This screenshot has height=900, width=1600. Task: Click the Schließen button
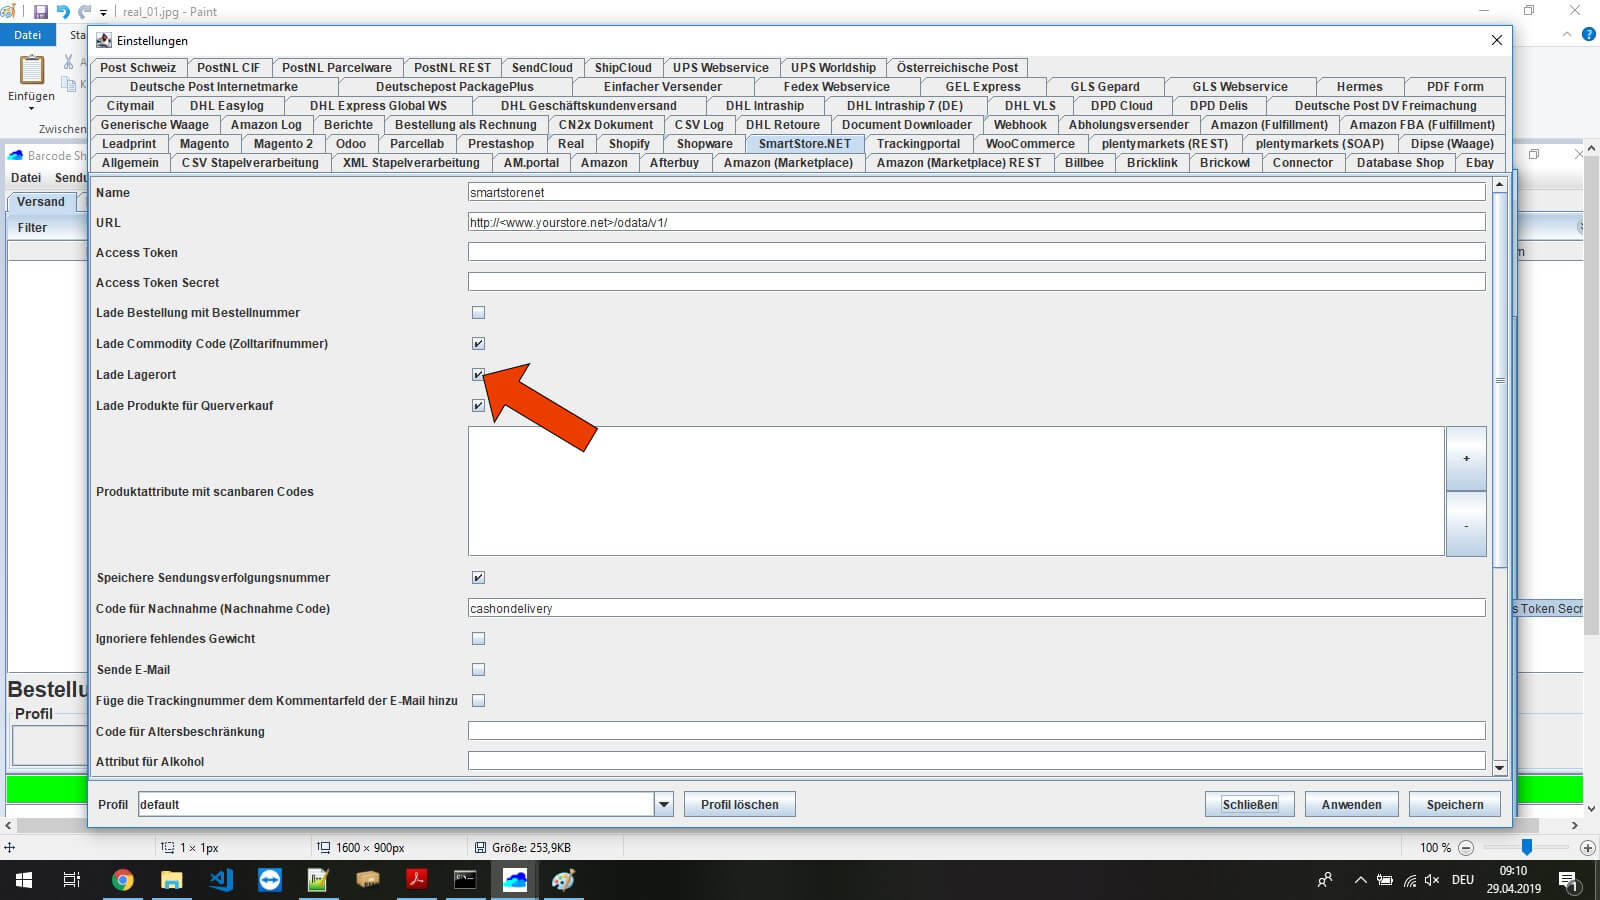pyautogui.click(x=1250, y=804)
